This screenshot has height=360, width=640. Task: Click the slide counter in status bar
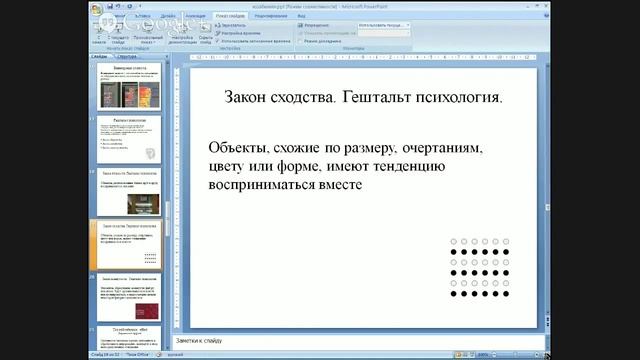pos(105,355)
